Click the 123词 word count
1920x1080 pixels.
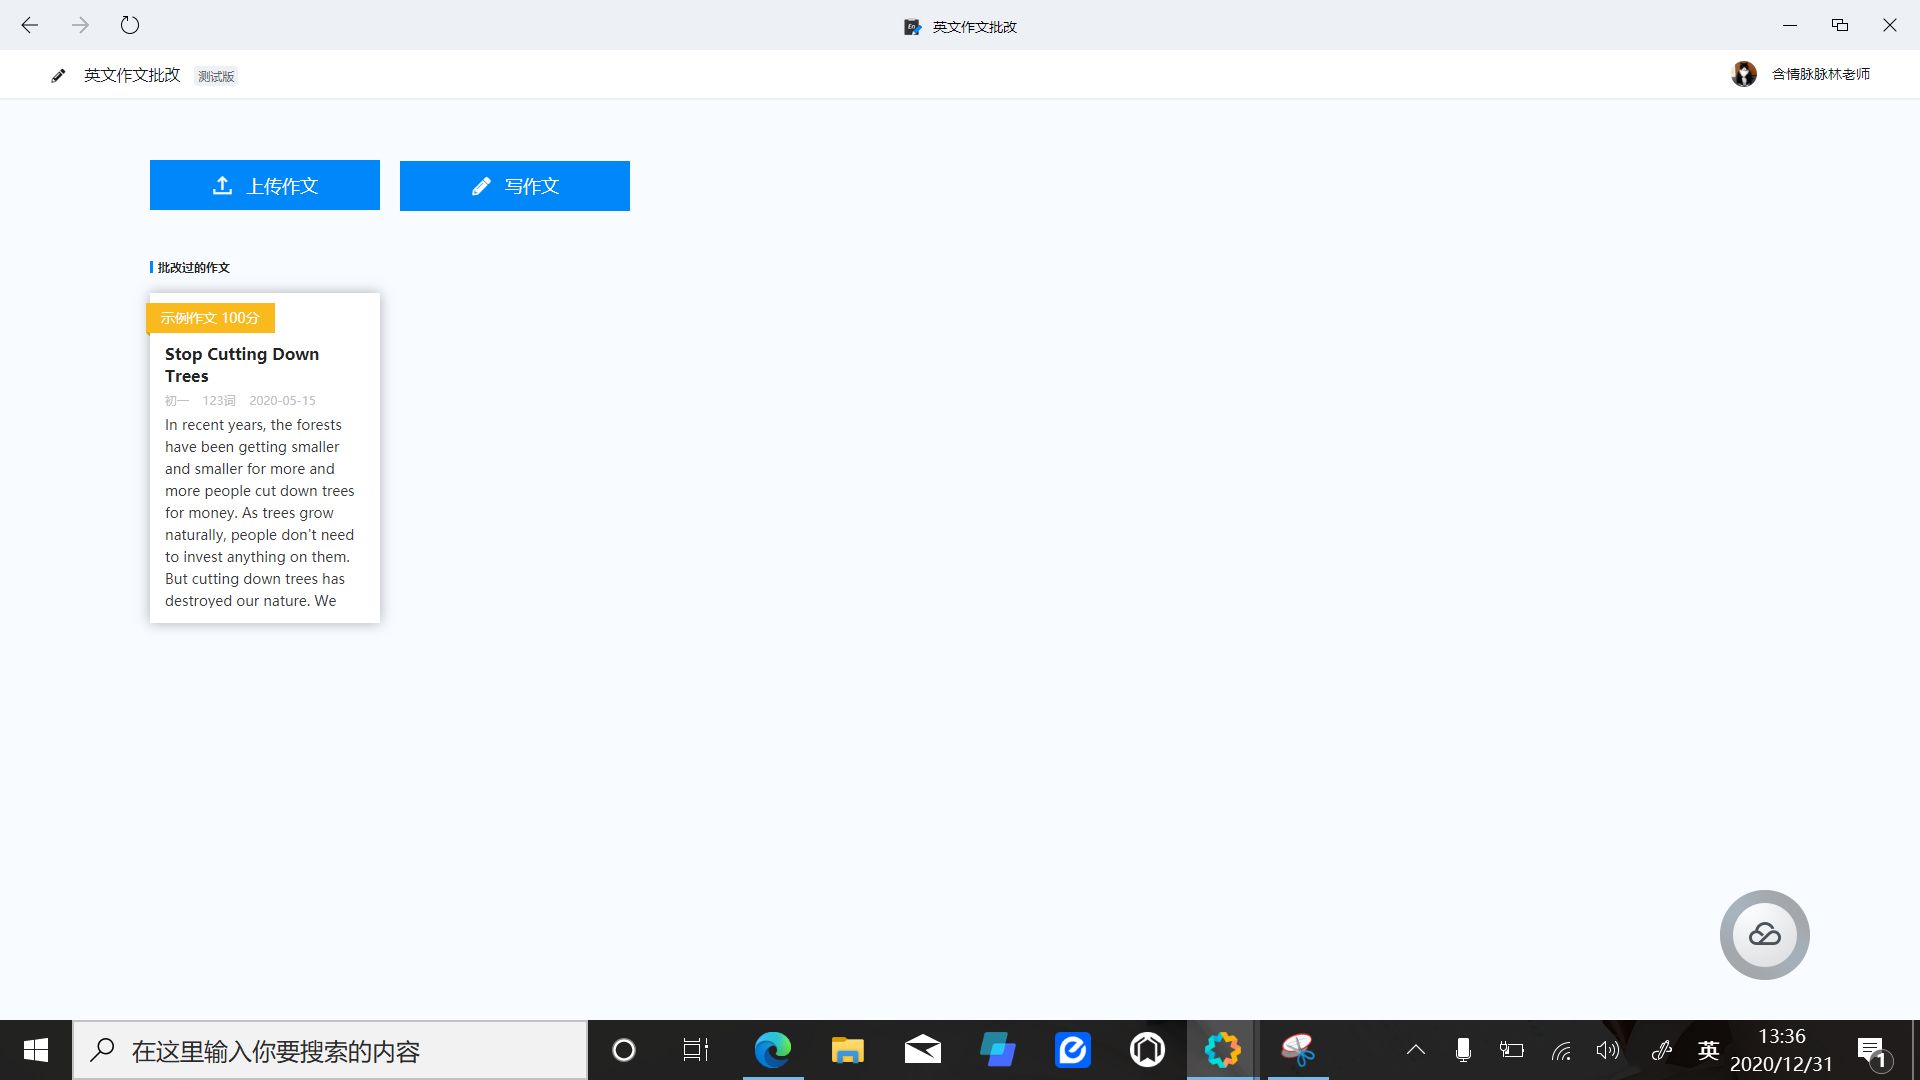coord(219,400)
